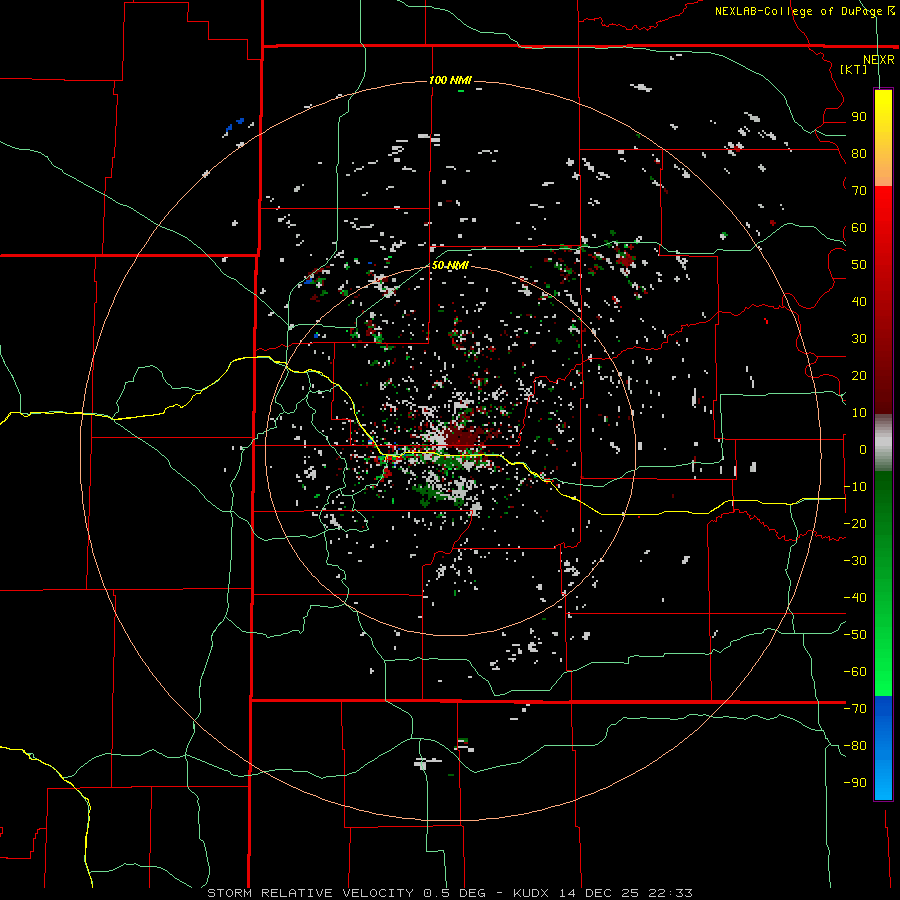The image size is (900, 900).
Task: Click the '50' value on the velocity scale
Action: click(x=859, y=265)
